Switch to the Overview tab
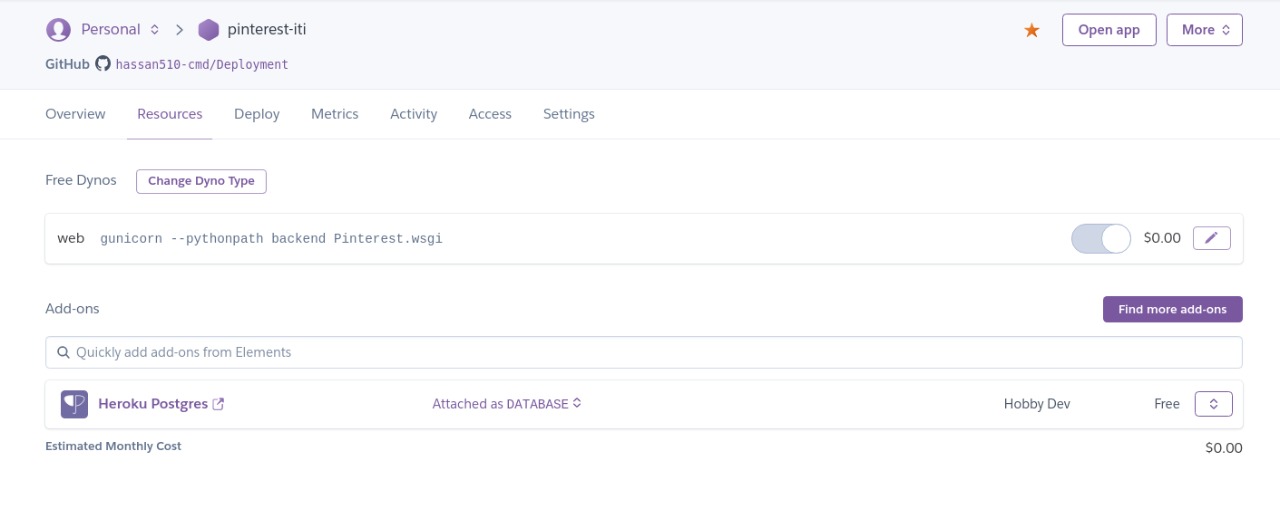1280x509 pixels. pyautogui.click(x=75, y=114)
